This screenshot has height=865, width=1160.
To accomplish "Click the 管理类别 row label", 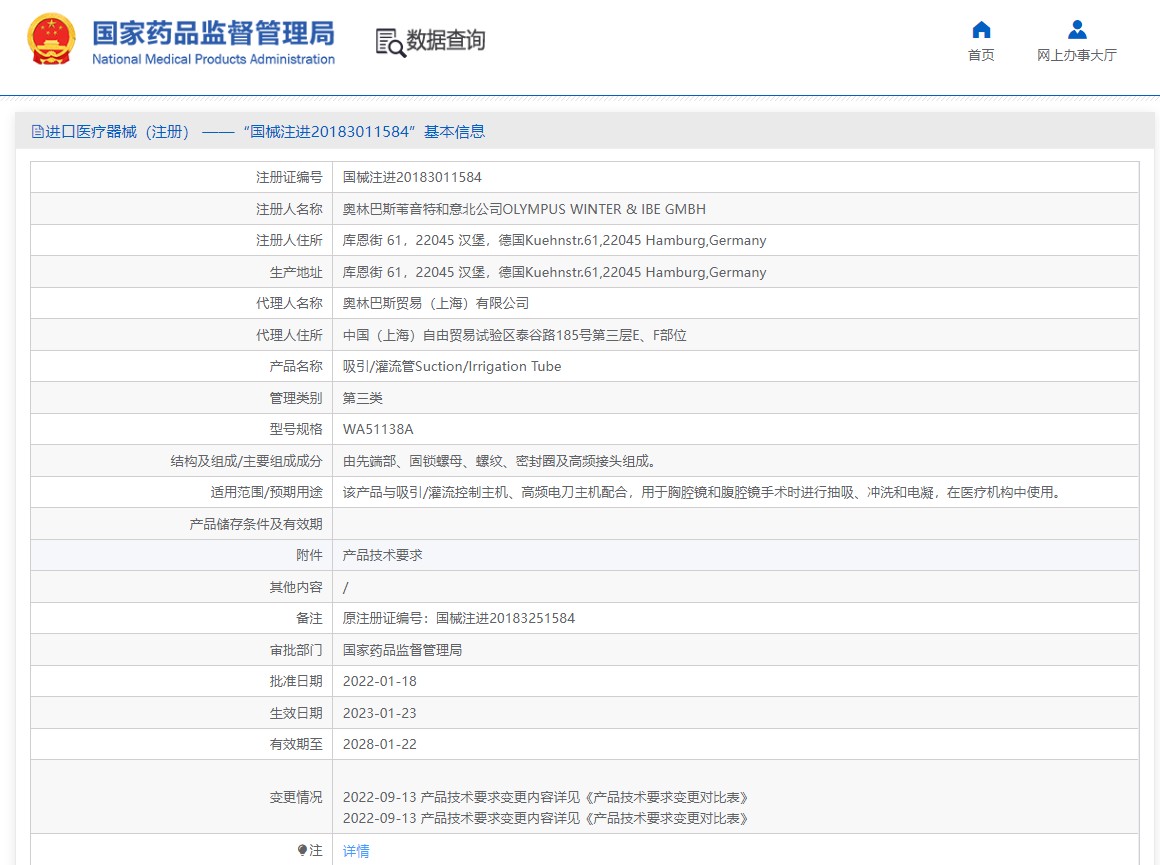I will [x=296, y=398].
